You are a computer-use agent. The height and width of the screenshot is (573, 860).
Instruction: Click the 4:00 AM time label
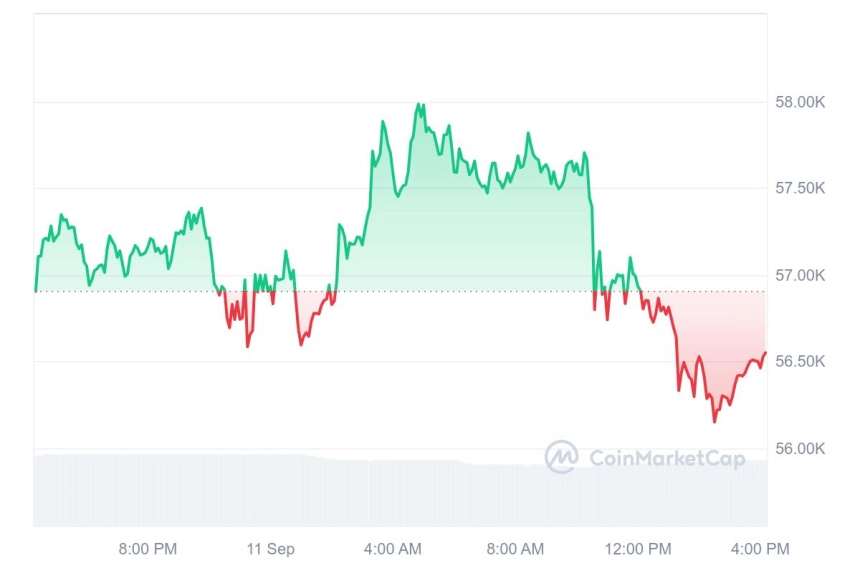[393, 548]
